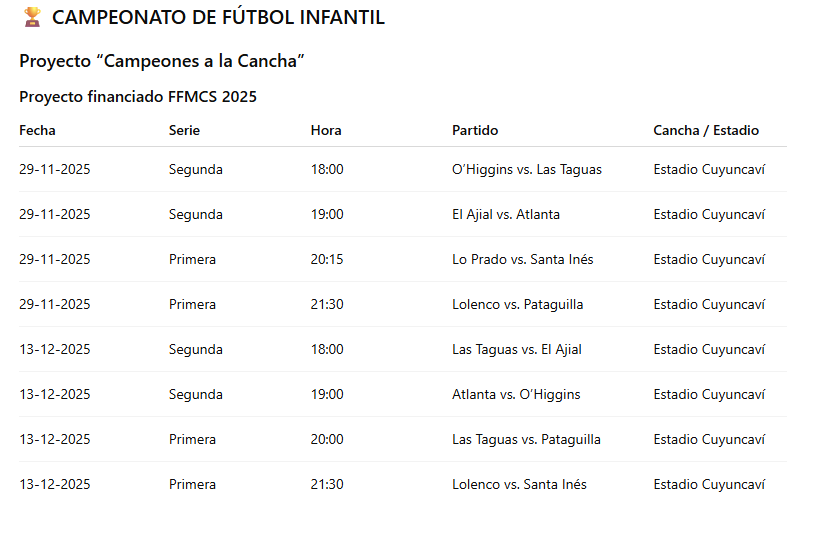The width and height of the screenshot is (822, 546).
Task: Click Estadio Cuyuncaví in the first row
Action: click(709, 169)
